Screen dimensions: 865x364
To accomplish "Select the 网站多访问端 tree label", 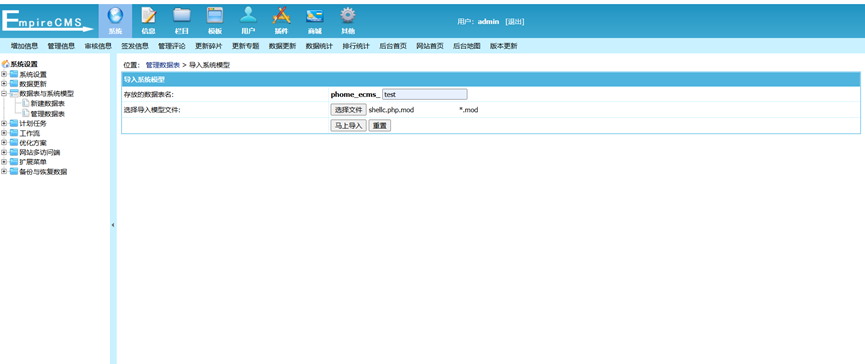I will [40, 152].
